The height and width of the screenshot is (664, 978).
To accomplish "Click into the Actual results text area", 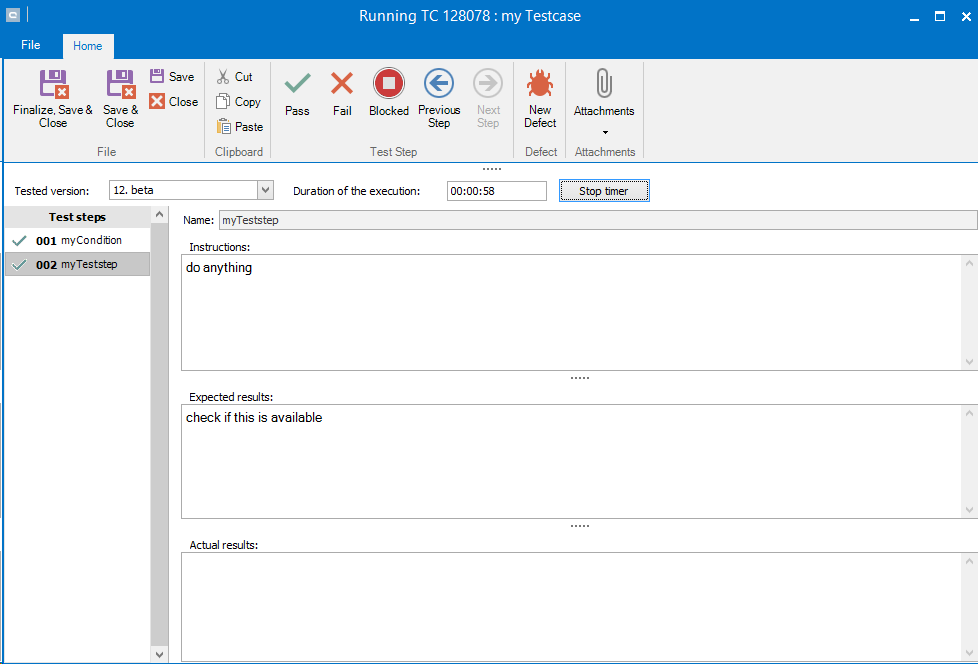I will tap(570, 605).
